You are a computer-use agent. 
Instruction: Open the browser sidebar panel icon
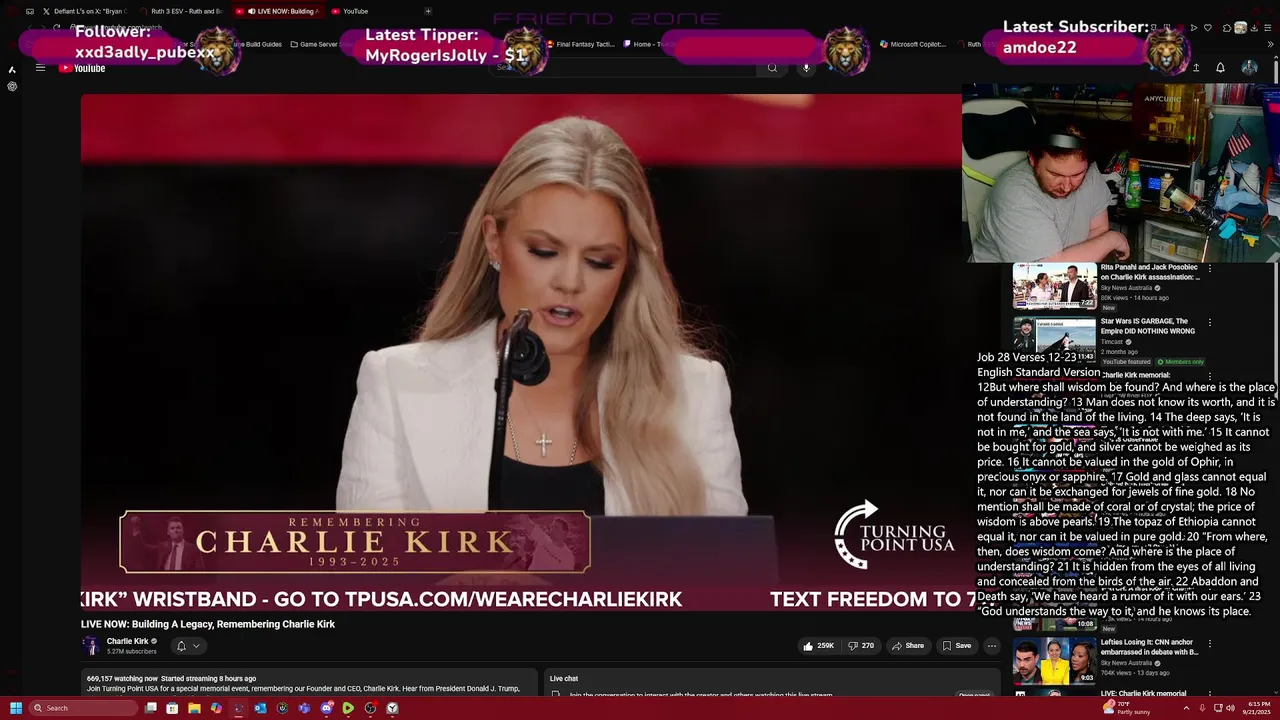click(x=12, y=70)
